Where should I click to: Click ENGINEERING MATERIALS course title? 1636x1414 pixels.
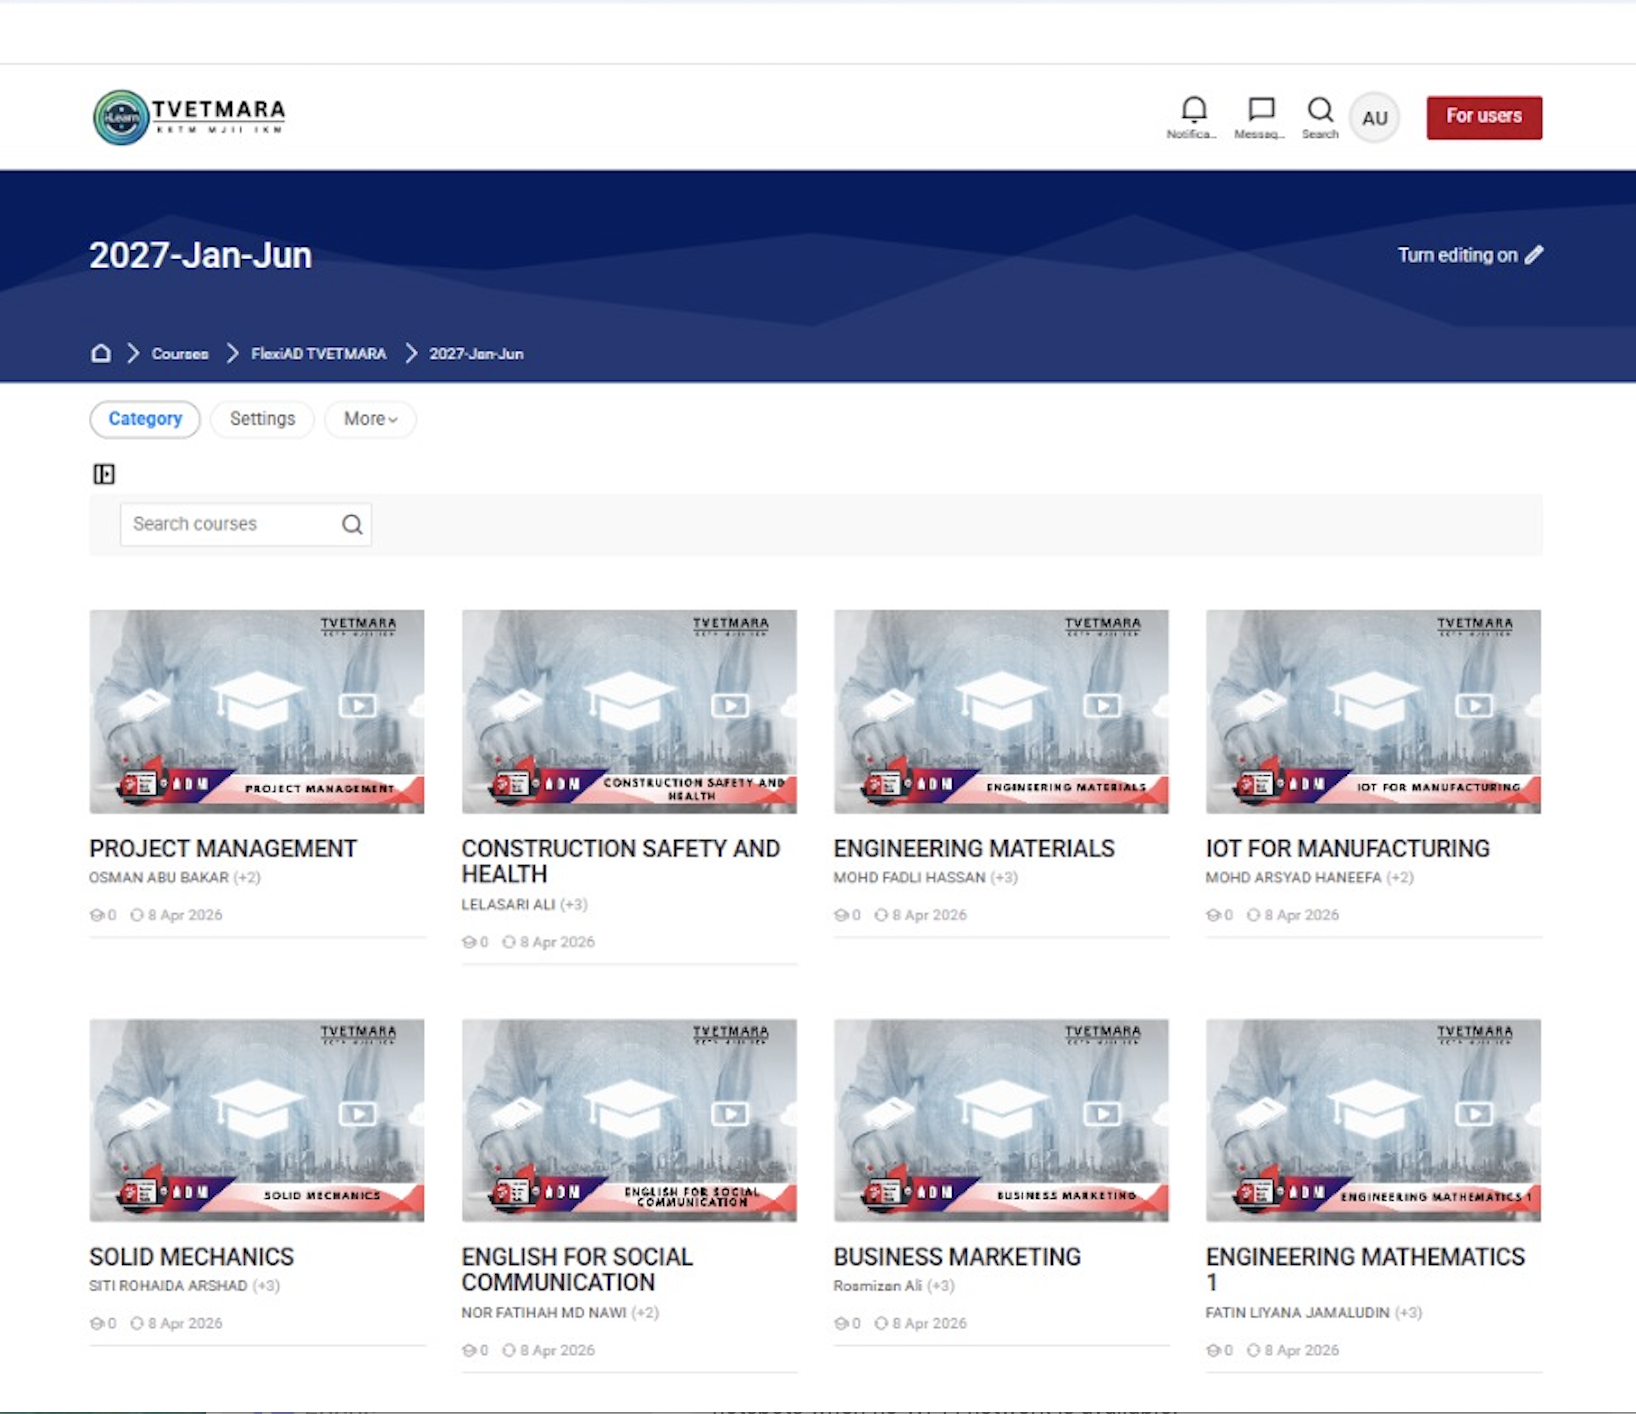coord(974,848)
